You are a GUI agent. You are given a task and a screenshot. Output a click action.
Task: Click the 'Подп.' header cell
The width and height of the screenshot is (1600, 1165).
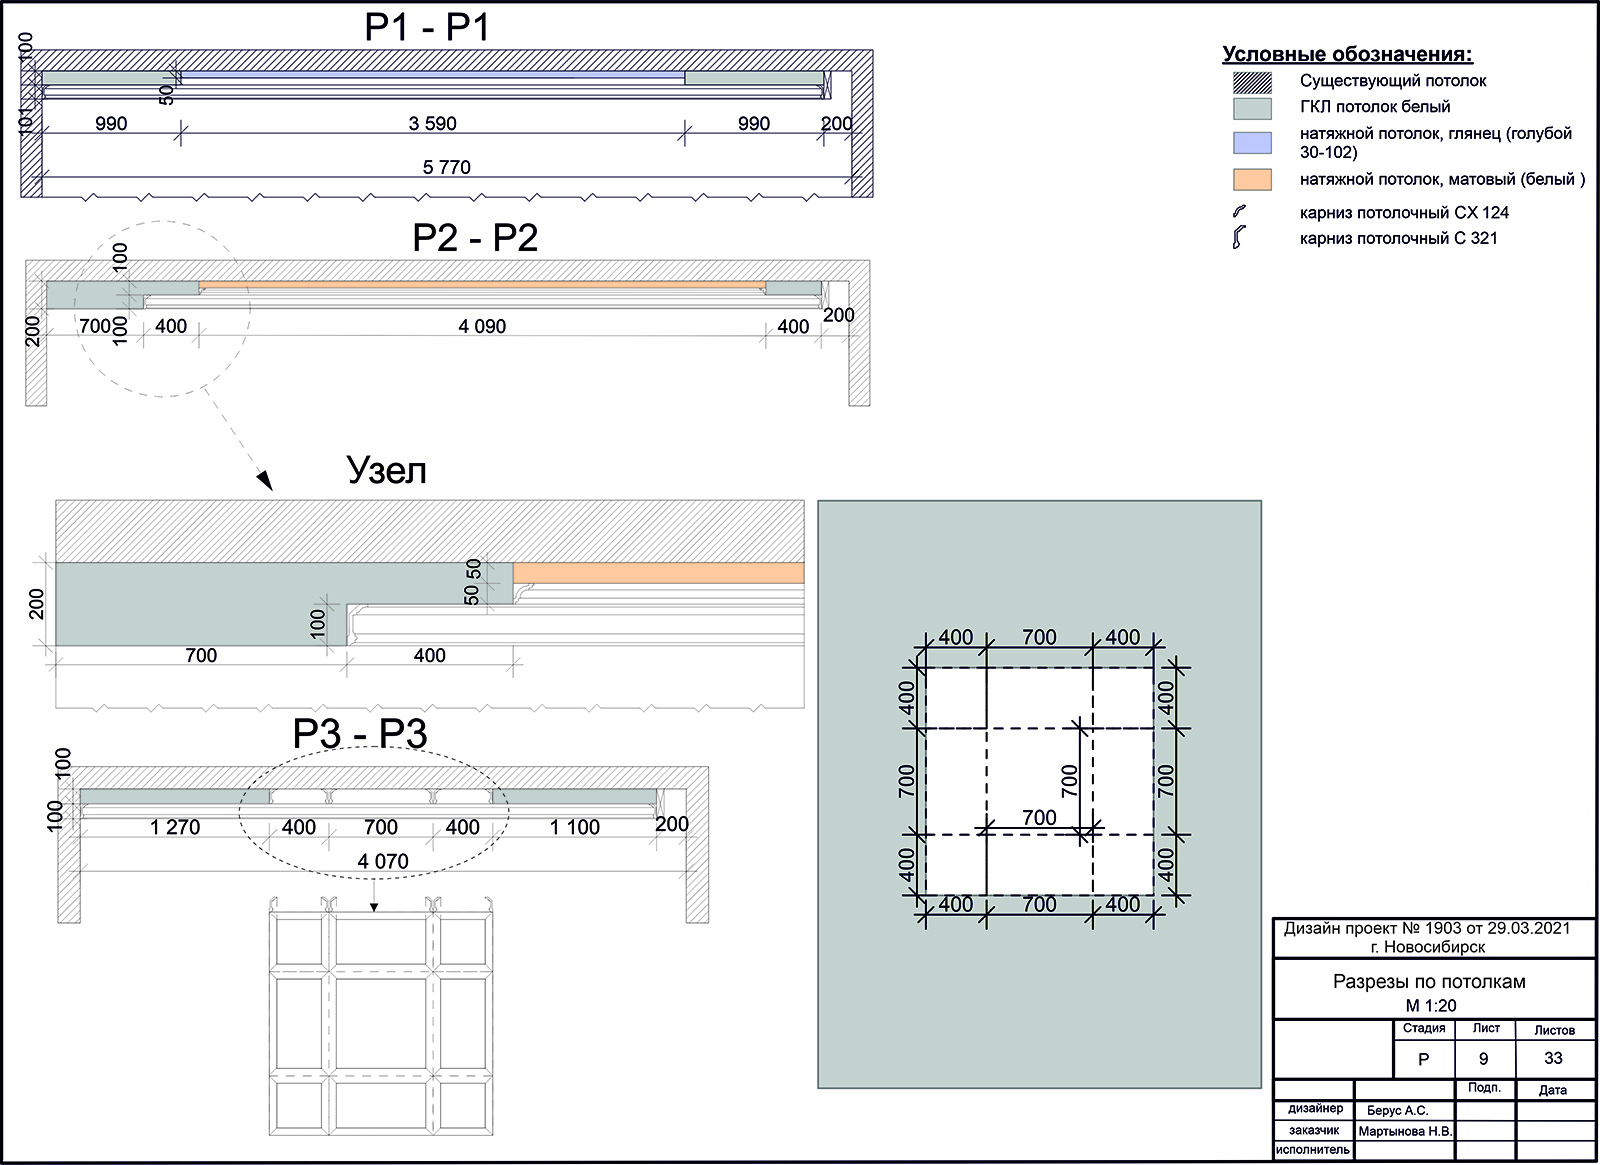click(1485, 1089)
